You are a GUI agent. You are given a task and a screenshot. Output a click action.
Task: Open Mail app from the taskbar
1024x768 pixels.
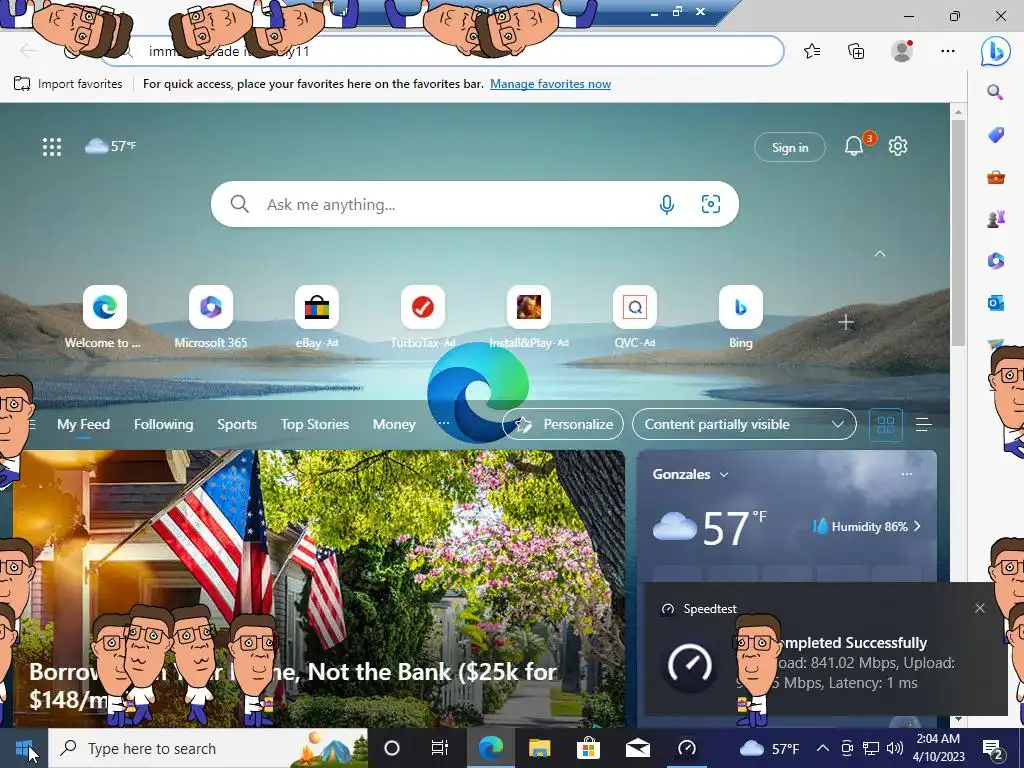pyautogui.click(x=637, y=748)
